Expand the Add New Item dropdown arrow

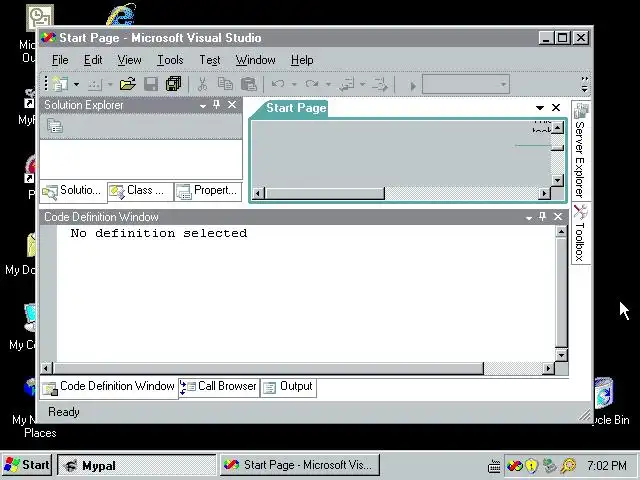point(110,84)
